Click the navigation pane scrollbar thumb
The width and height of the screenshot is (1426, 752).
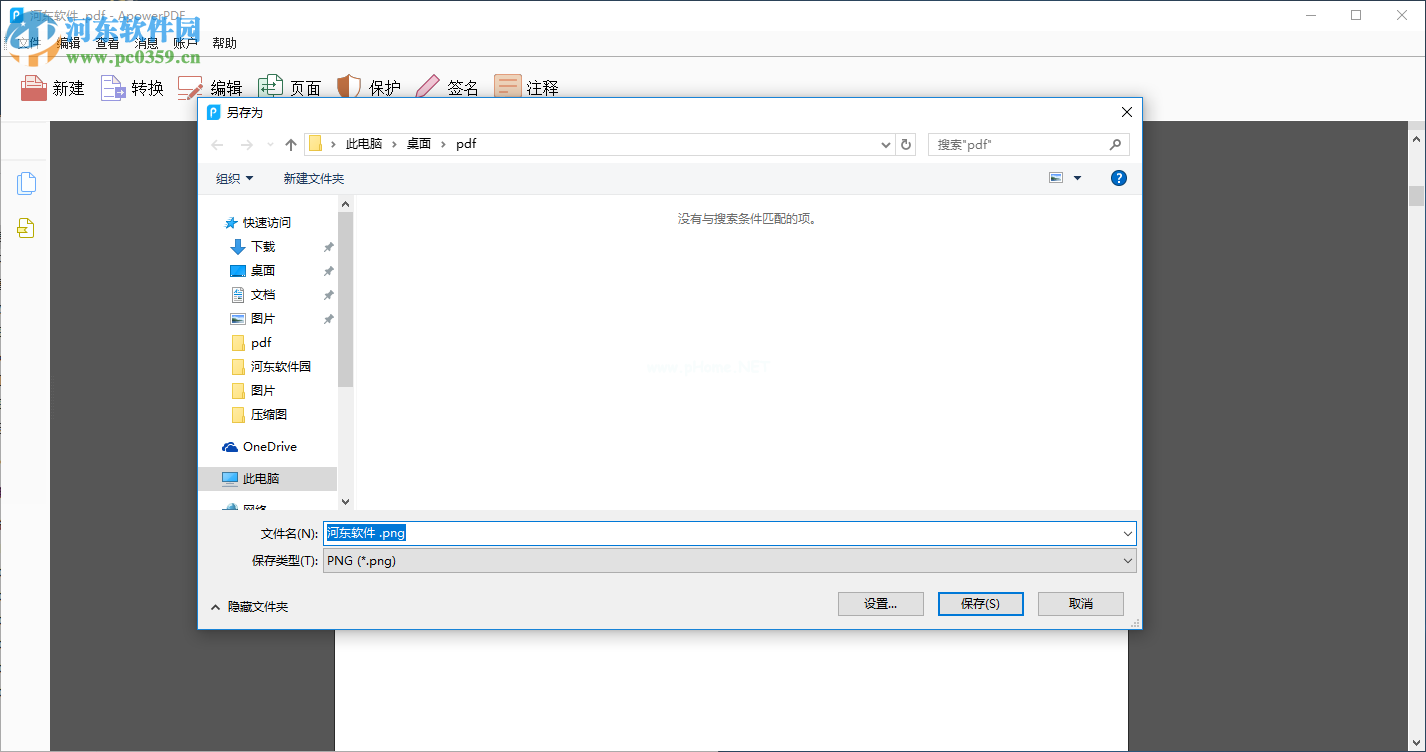(346, 299)
